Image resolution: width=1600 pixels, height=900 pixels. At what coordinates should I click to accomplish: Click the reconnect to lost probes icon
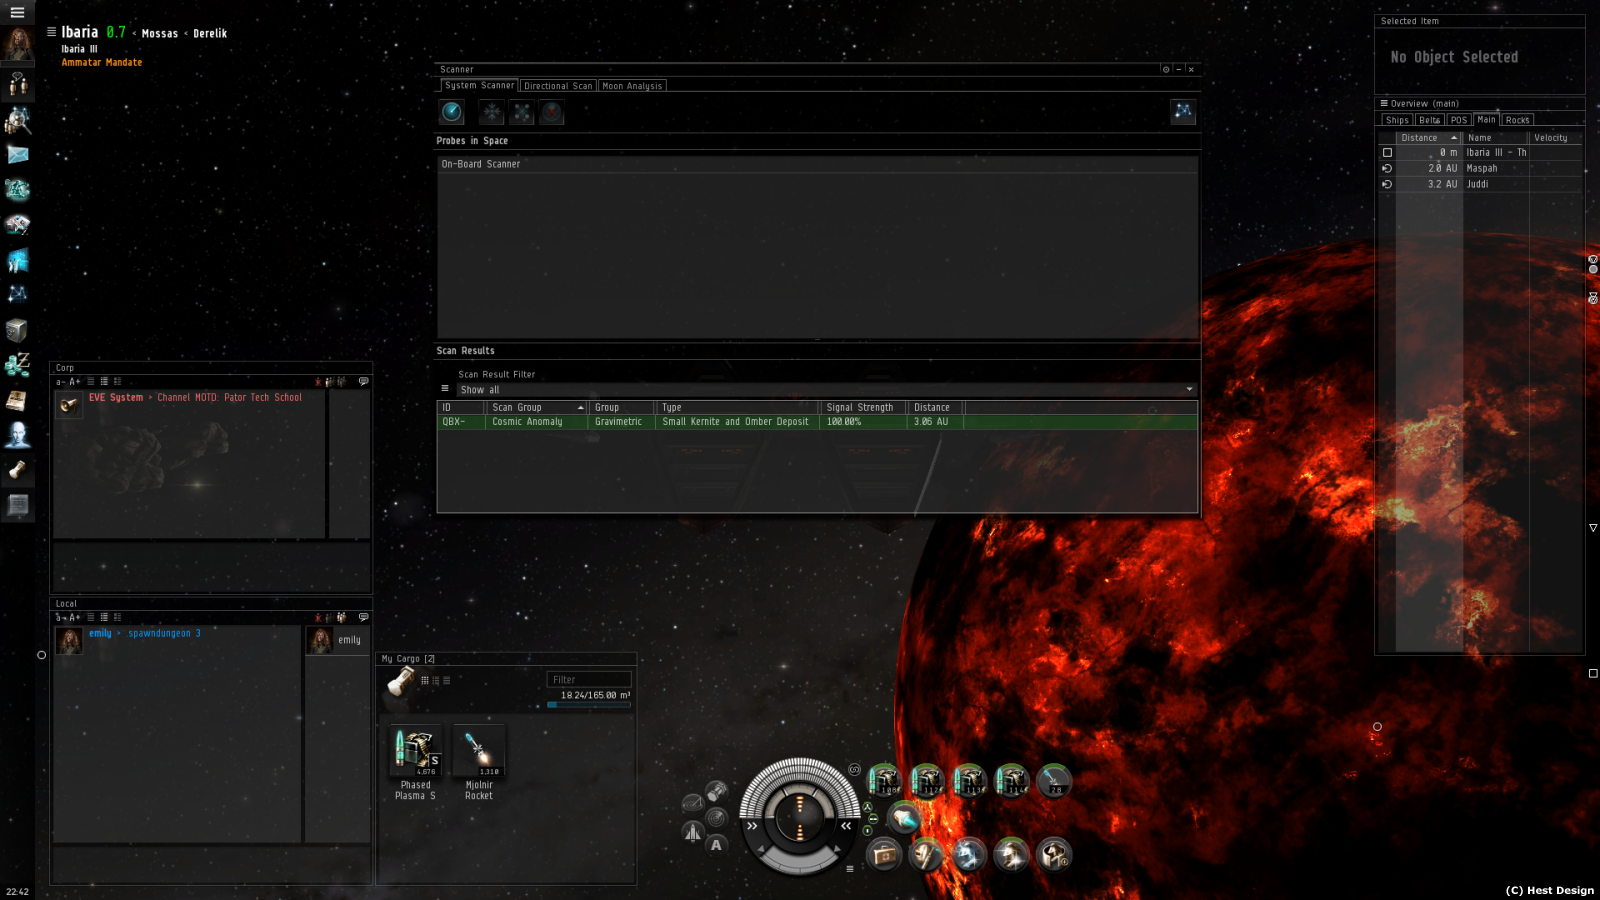522,112
